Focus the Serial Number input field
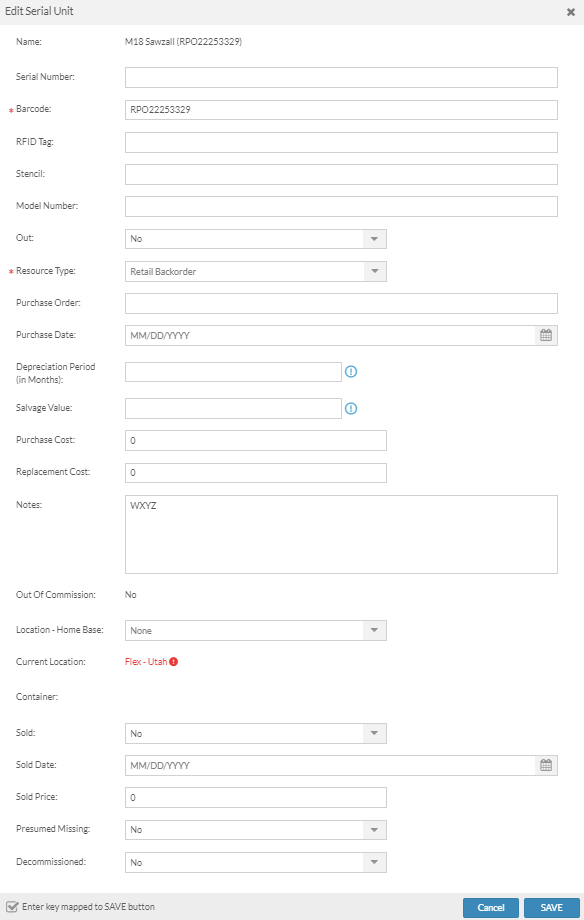This screenshot has width=584, height=920. point(341,77)
